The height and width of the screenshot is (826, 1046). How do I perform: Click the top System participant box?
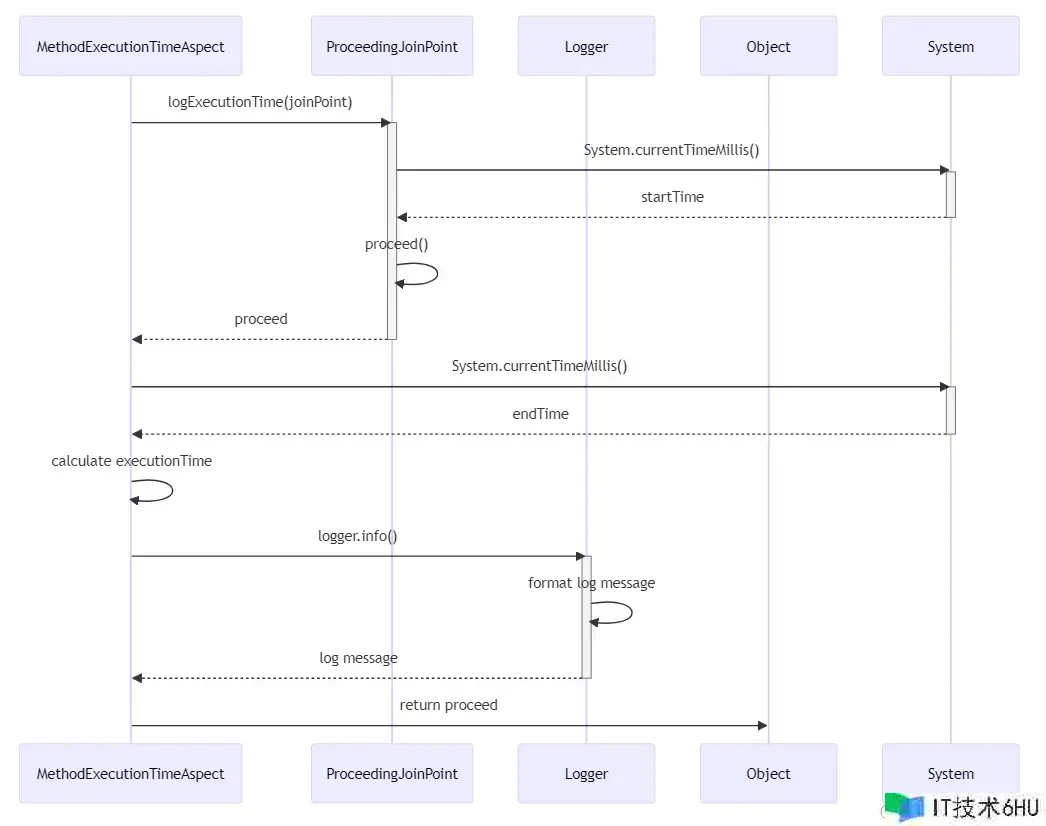(x=950, y=46)
